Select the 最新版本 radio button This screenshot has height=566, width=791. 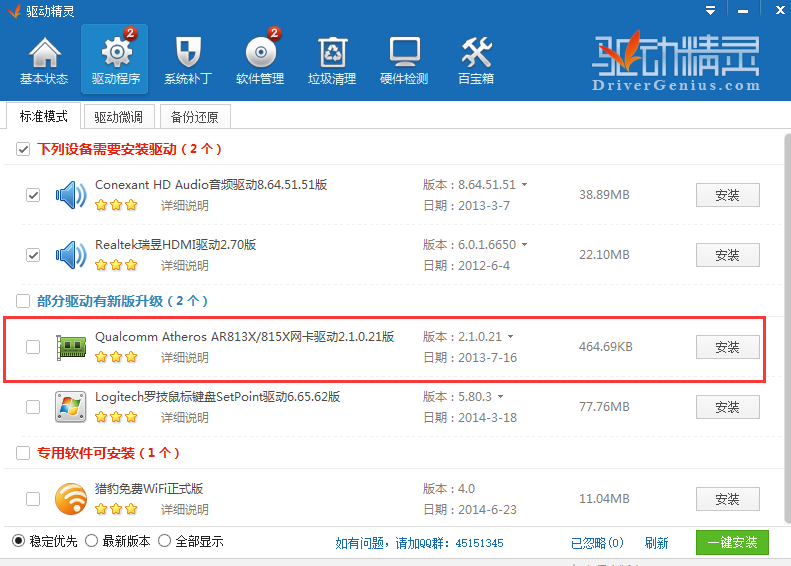click(x=92, y=541)
